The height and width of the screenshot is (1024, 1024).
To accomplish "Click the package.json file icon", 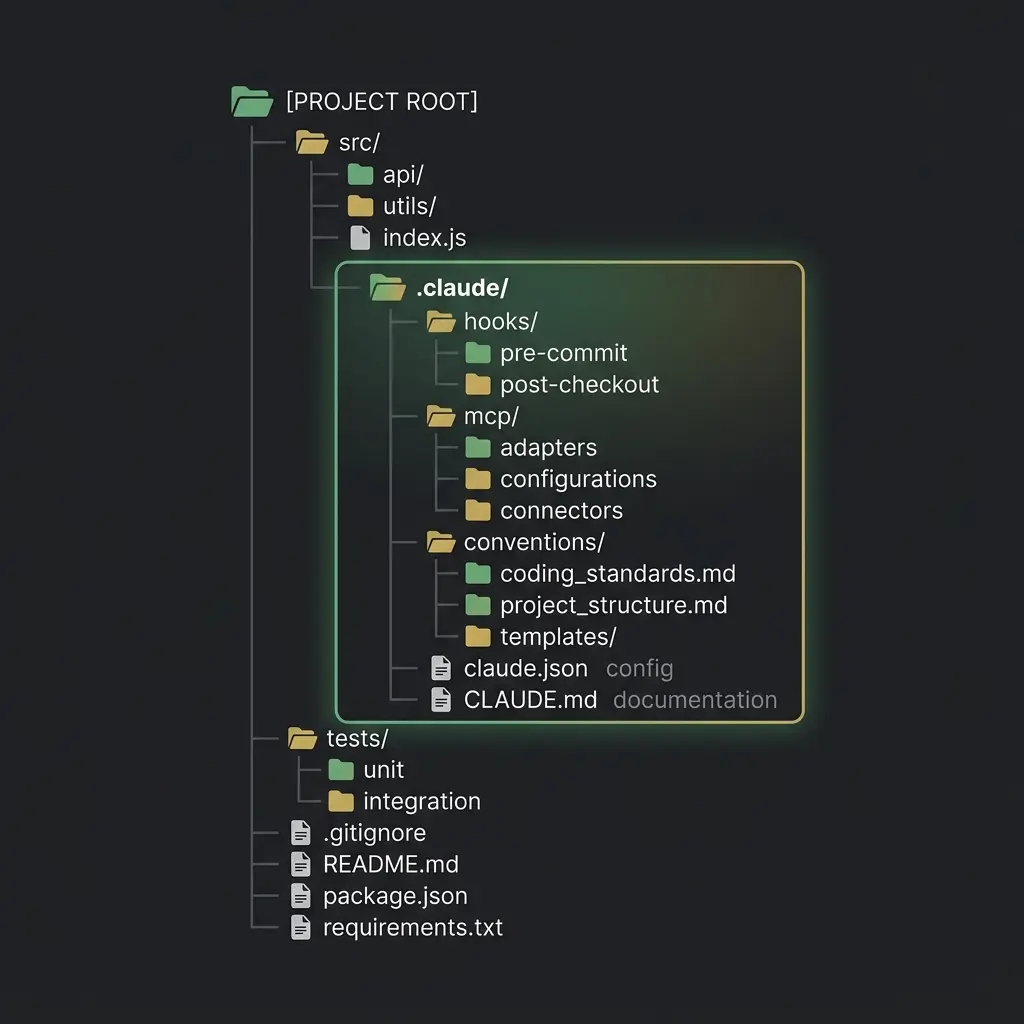I will [x=300, y=895].
